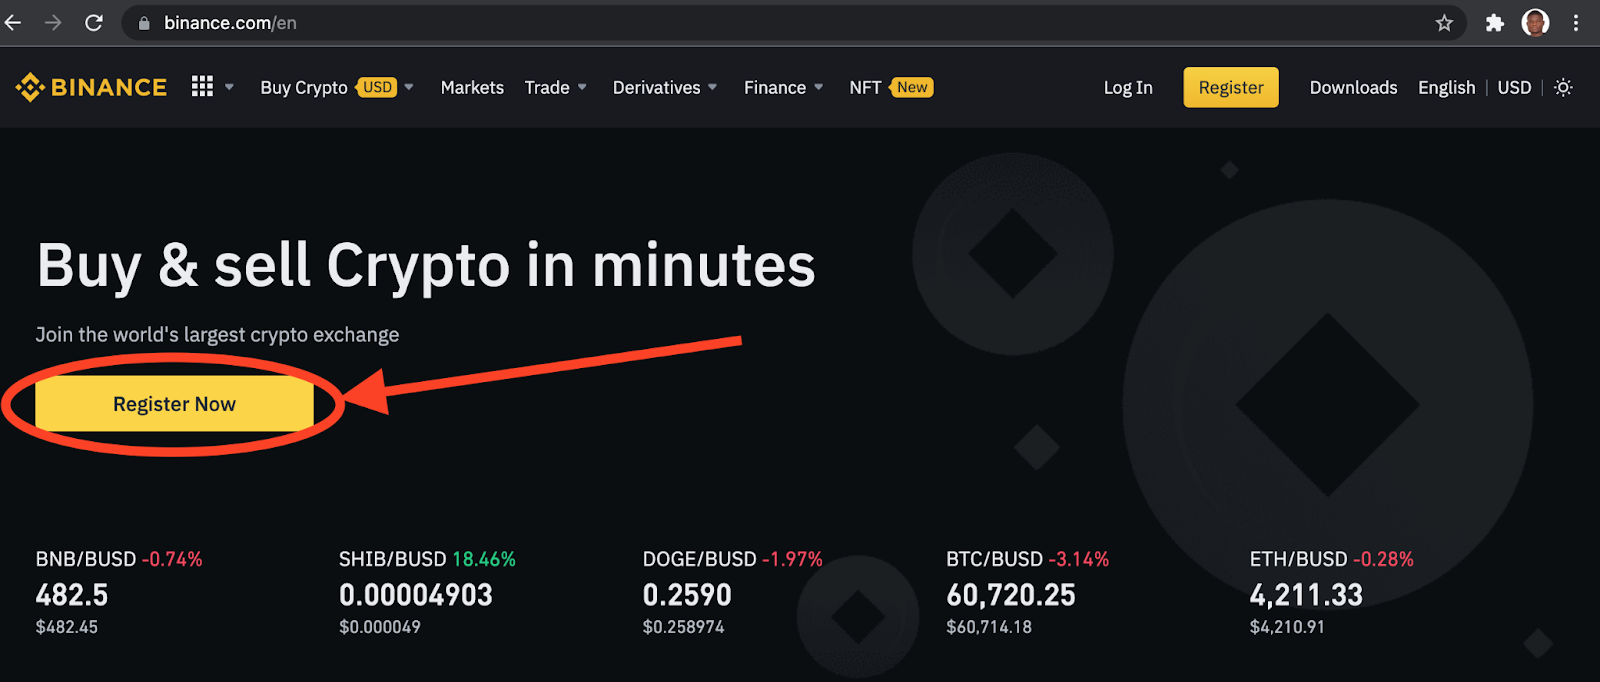The width and height of the screenshot is (1600, 682).
Task: Click the USD badge beside Buy Crypto
Action: coord(377,87)
